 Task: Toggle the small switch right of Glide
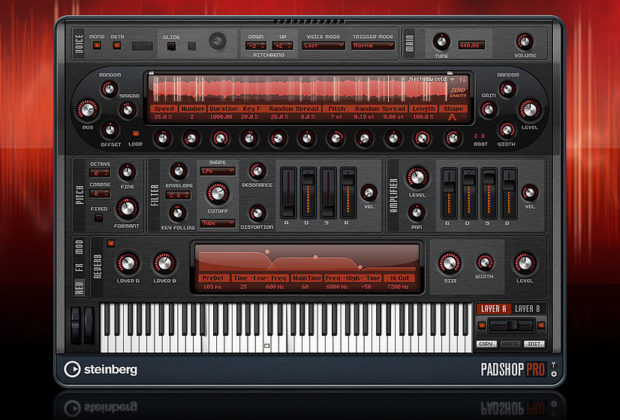click(x=192, y=46)
